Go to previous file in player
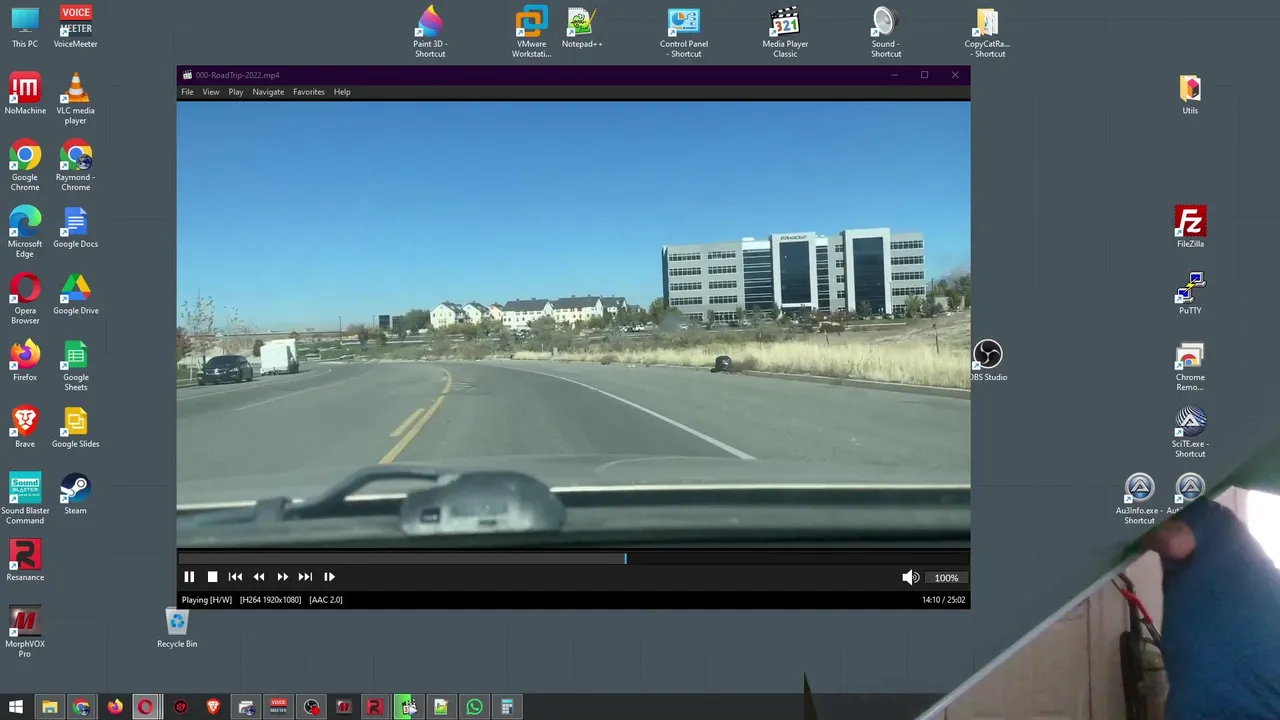The height and width of the screenshot is (720, 1280). 235,577
